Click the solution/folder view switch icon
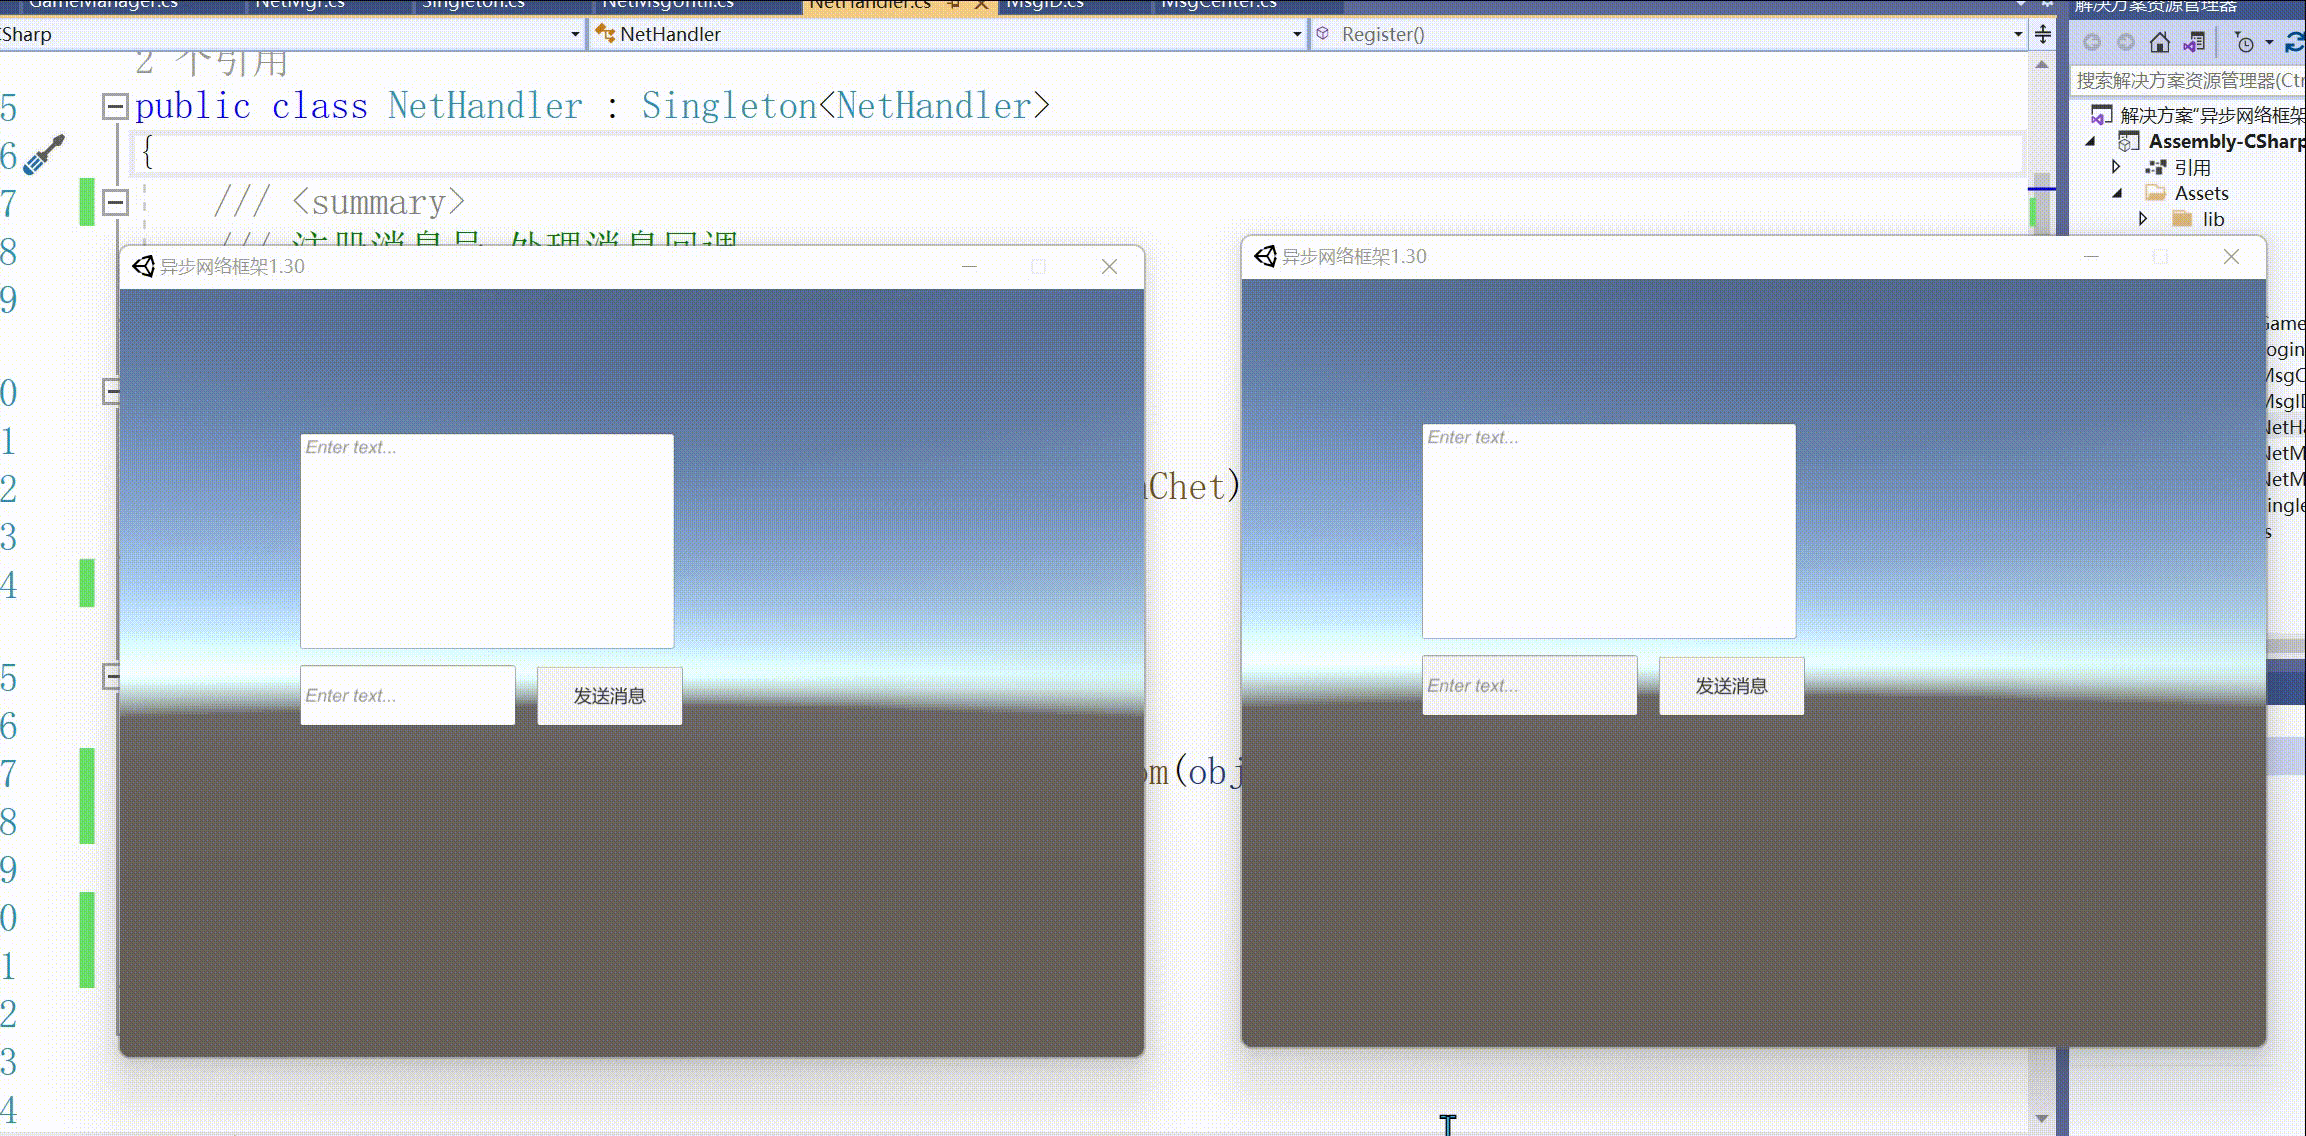The width and height of the screenshot is (2306, 1136). [2194, 42]
